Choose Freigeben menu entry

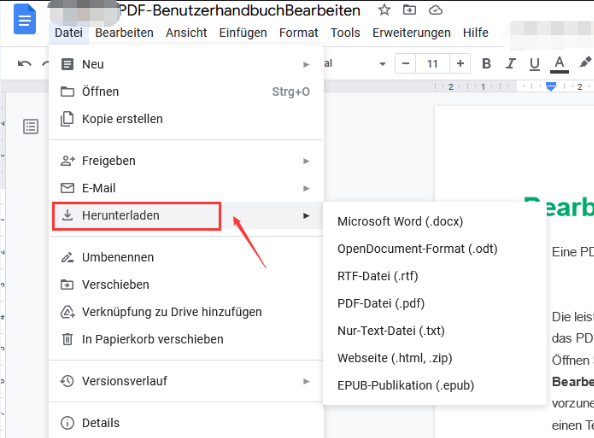(x=186, y=161)
